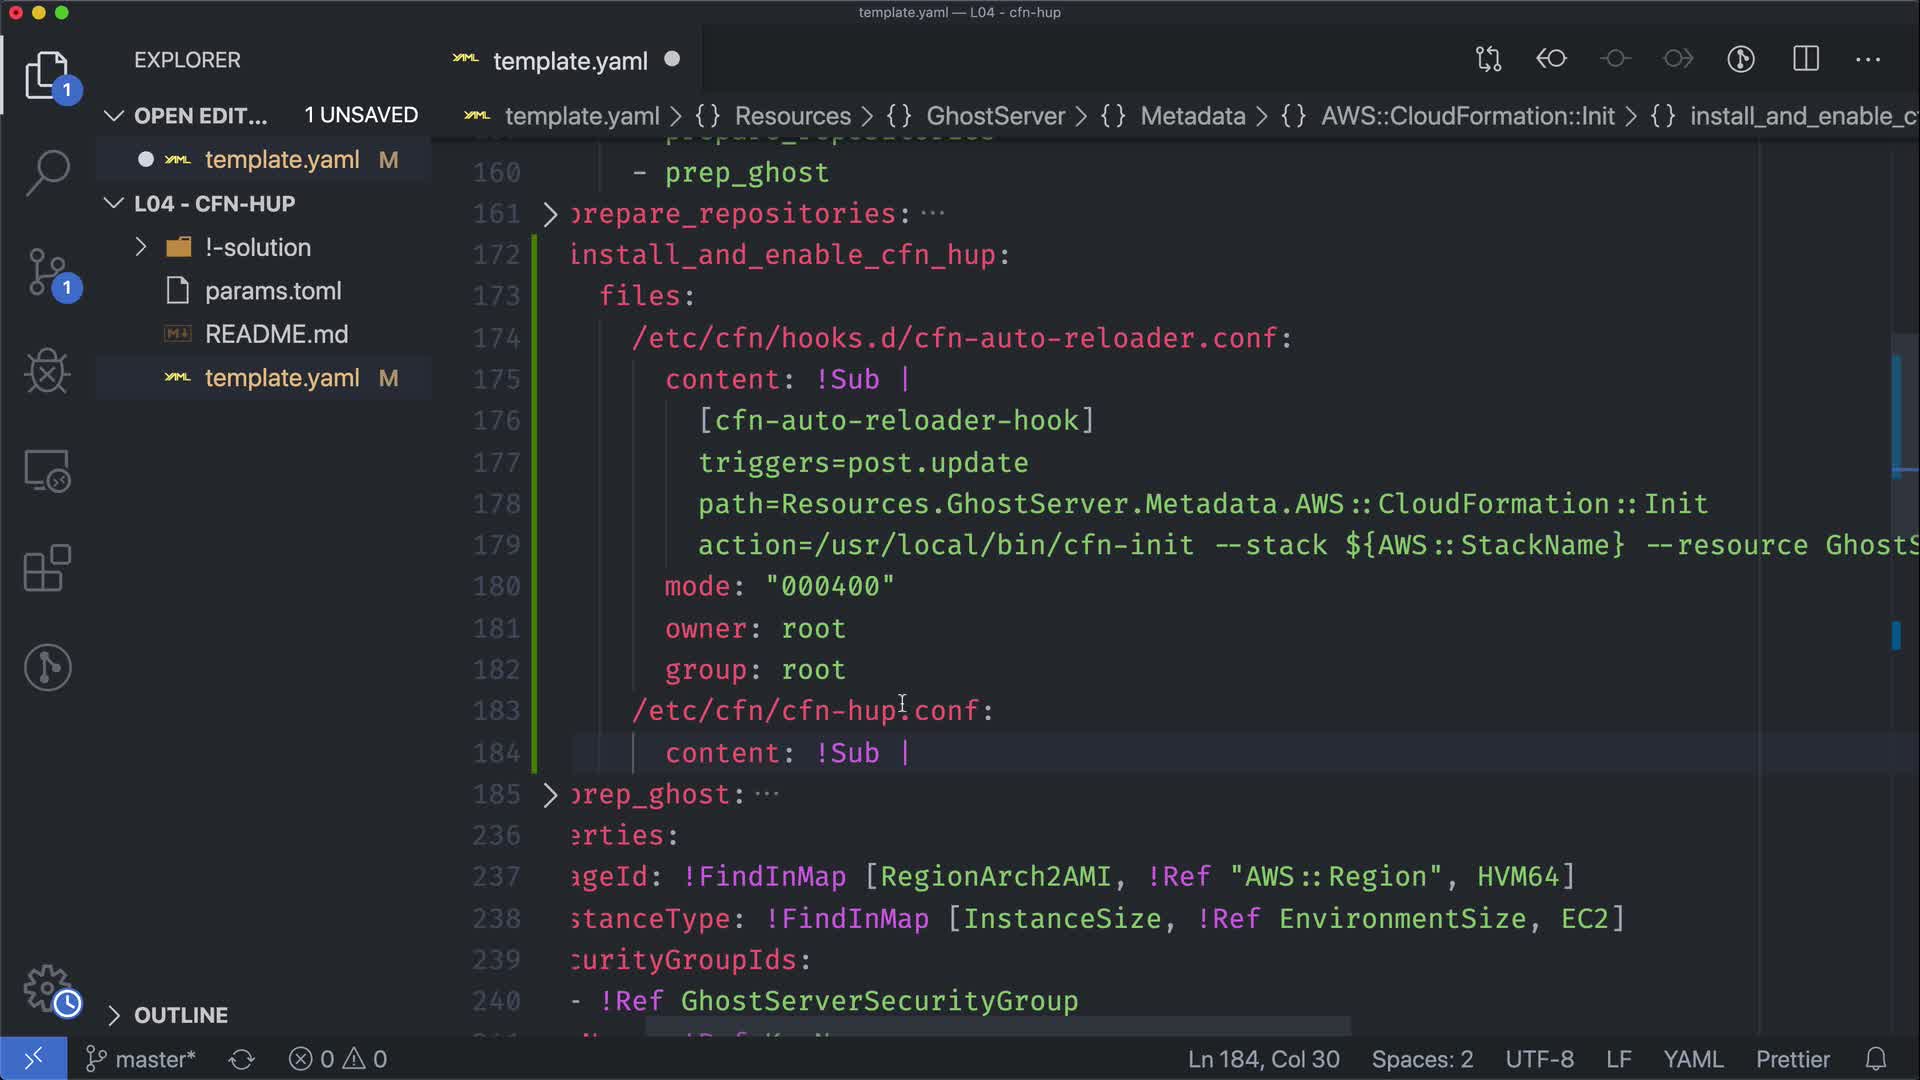Open Run and Debug view
The width and height of the screenshot is (1920, 1080).
[x=47, y=371]
